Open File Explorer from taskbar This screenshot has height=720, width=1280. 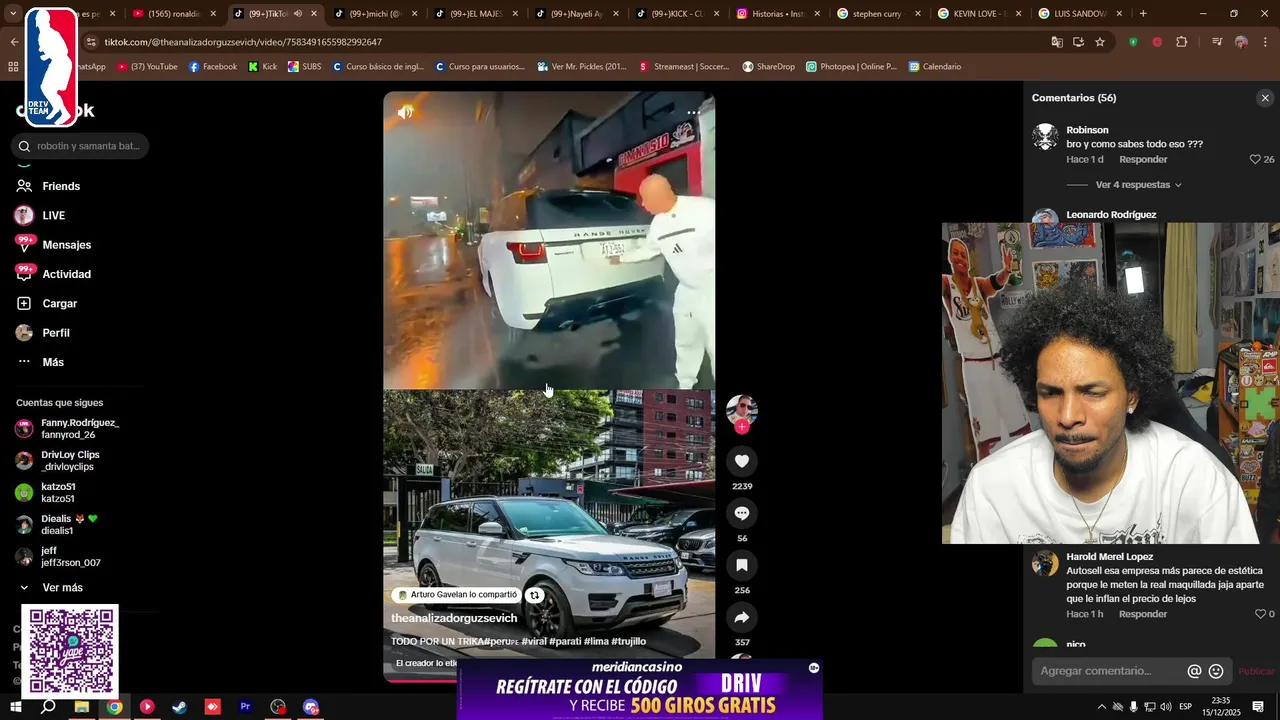(82, 707)
